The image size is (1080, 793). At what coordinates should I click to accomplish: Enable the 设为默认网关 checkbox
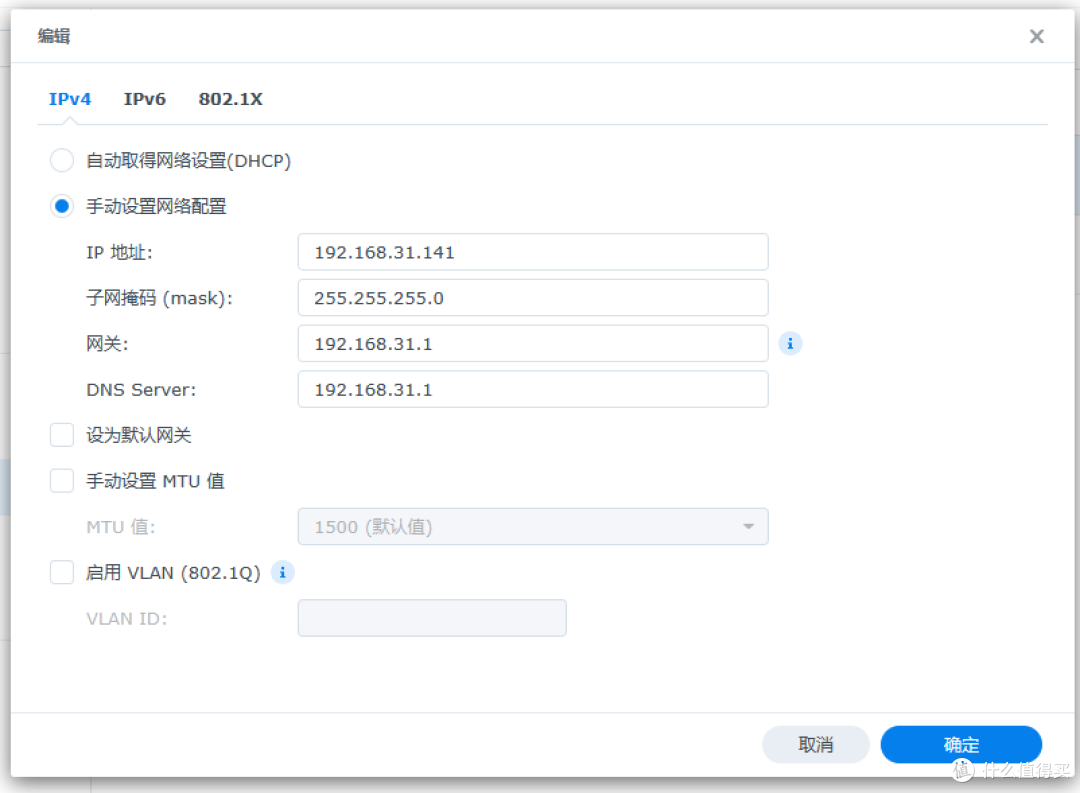tap(62, 435)
